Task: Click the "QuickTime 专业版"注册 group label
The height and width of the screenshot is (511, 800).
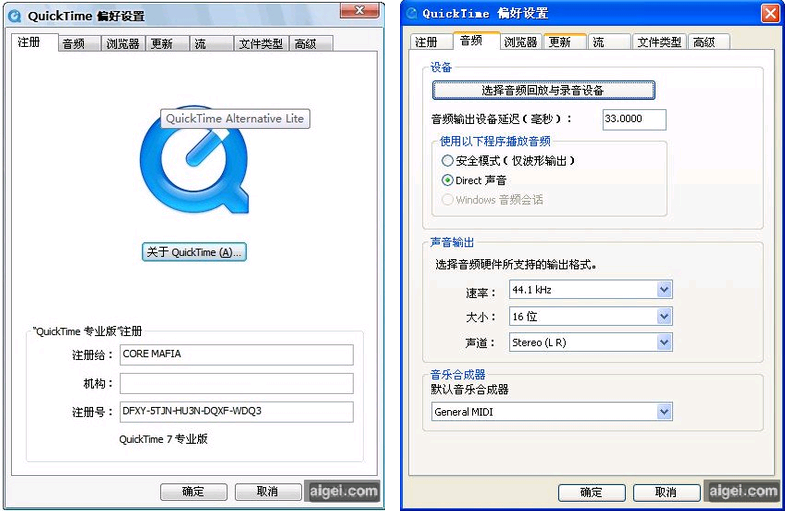Action: pos(87,331)
